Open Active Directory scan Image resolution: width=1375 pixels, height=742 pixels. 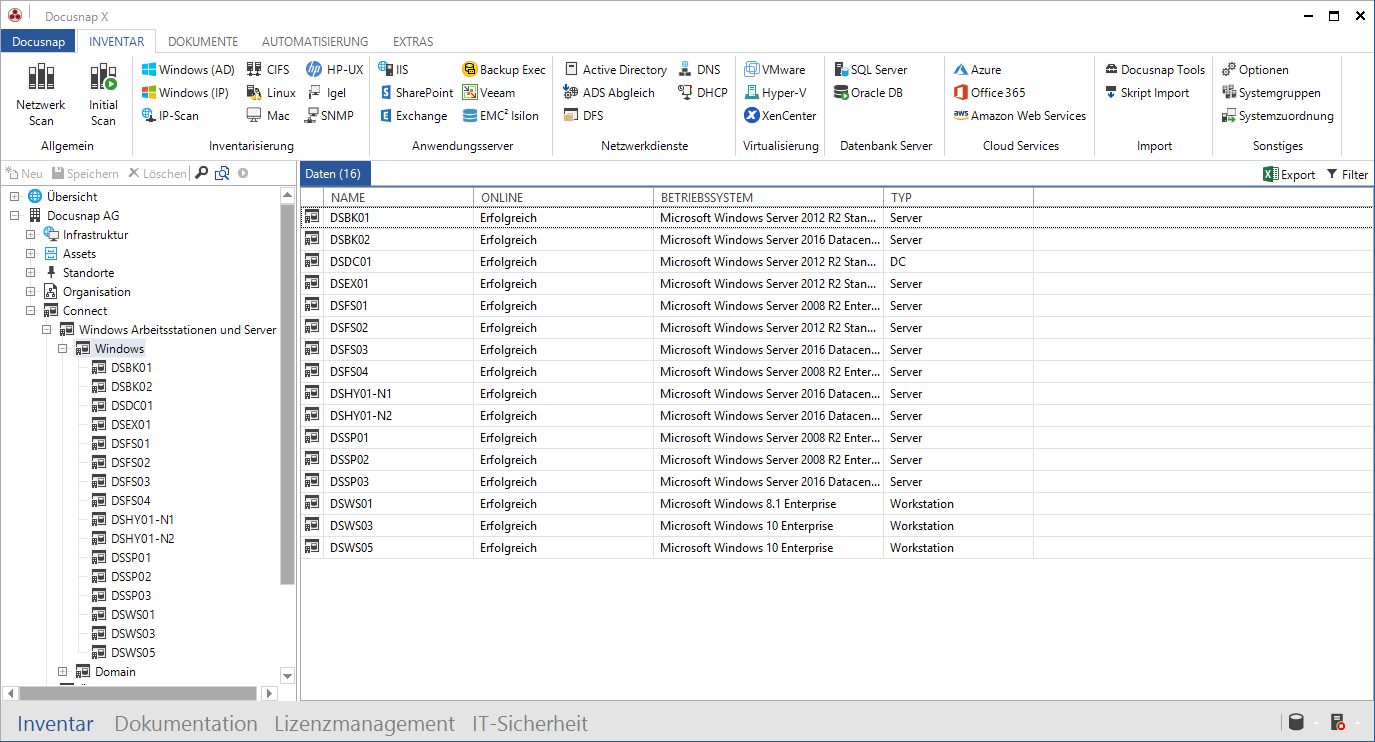pyautogui.click(x=616, y=70)
